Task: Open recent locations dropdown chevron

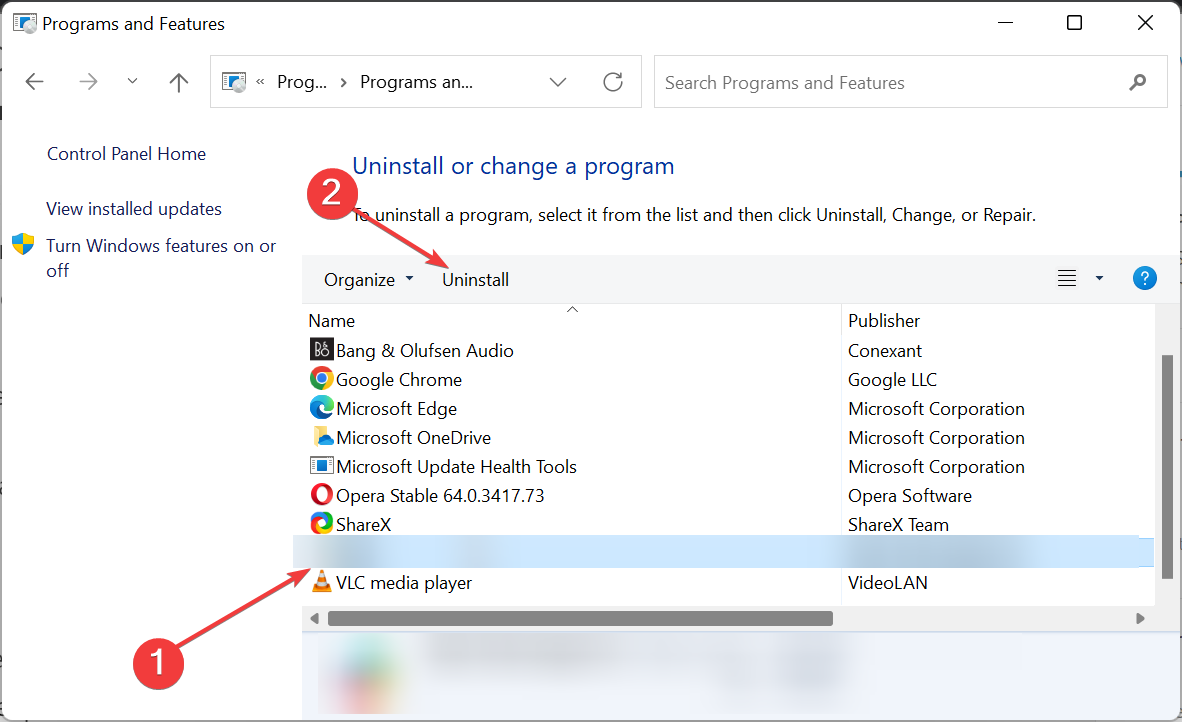Action: [133, 81]
